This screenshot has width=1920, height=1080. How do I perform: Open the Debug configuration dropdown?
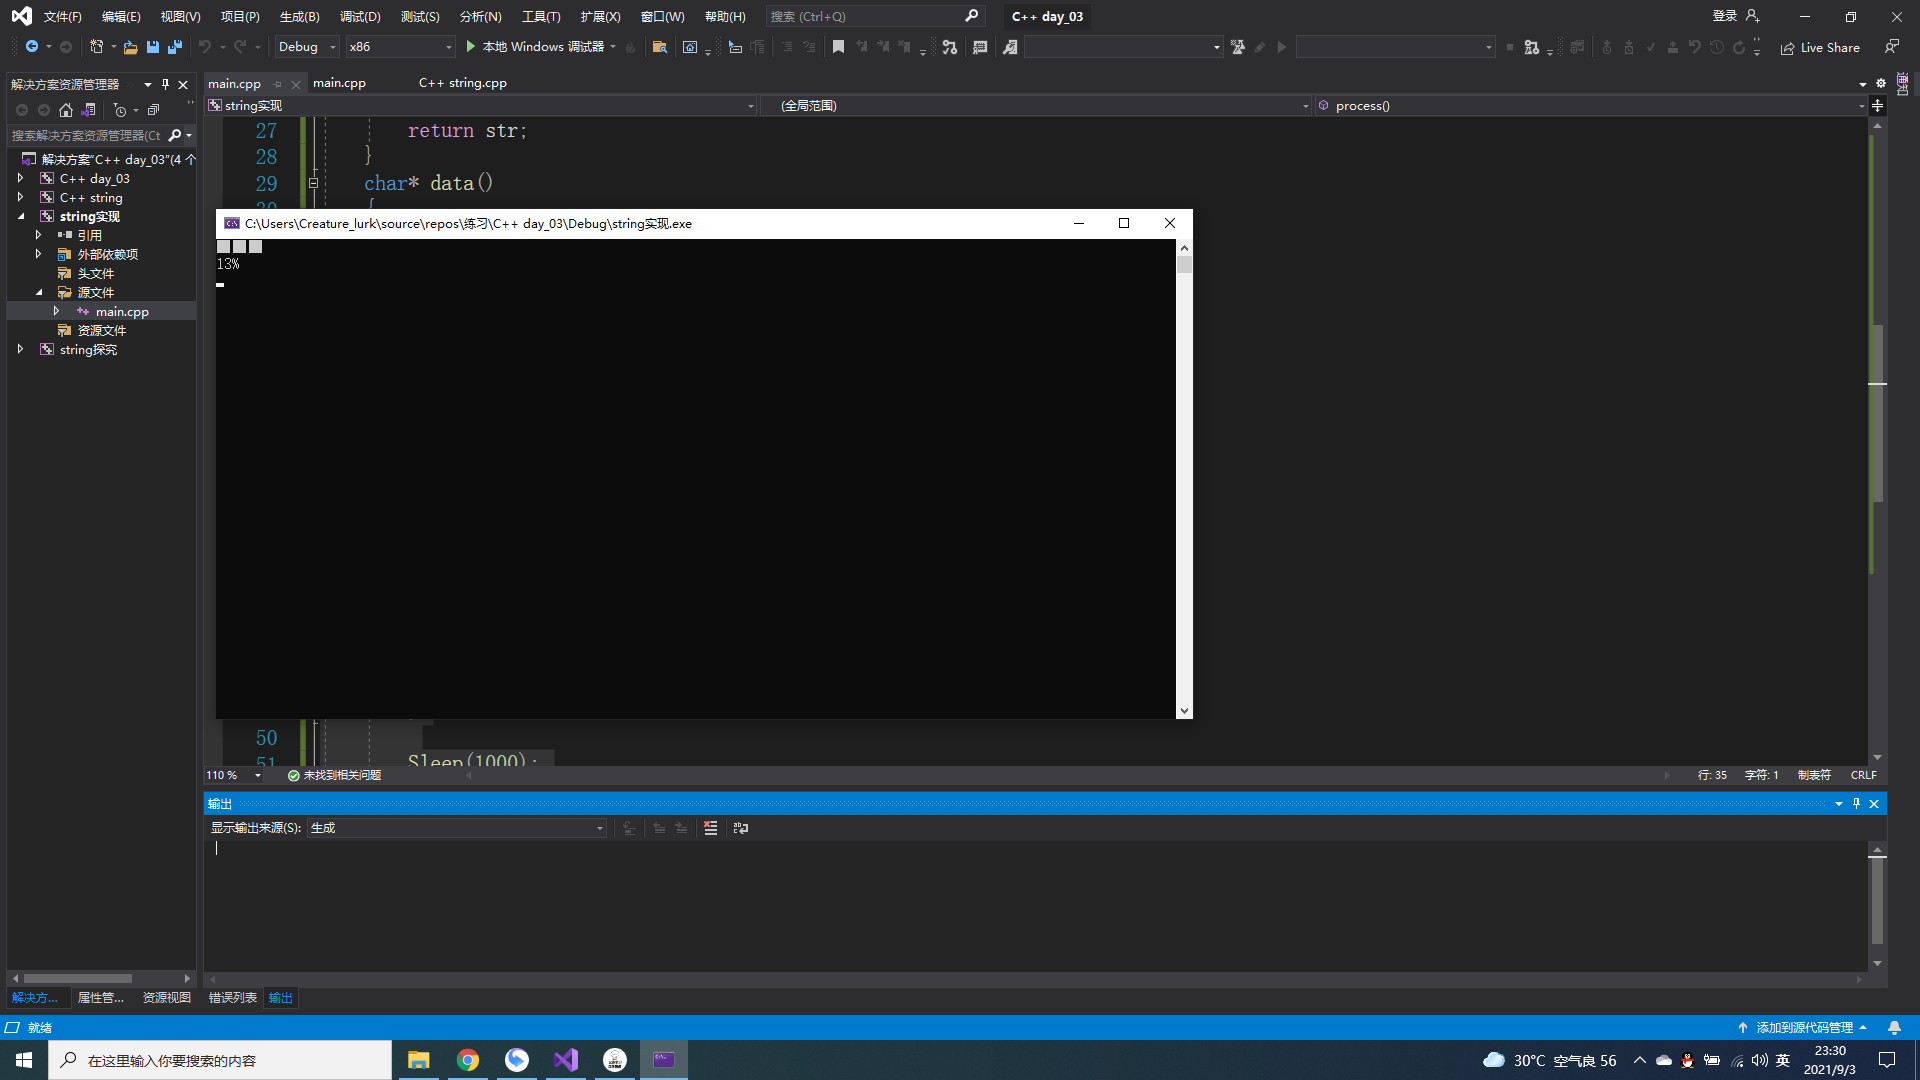tap(306, 47)
